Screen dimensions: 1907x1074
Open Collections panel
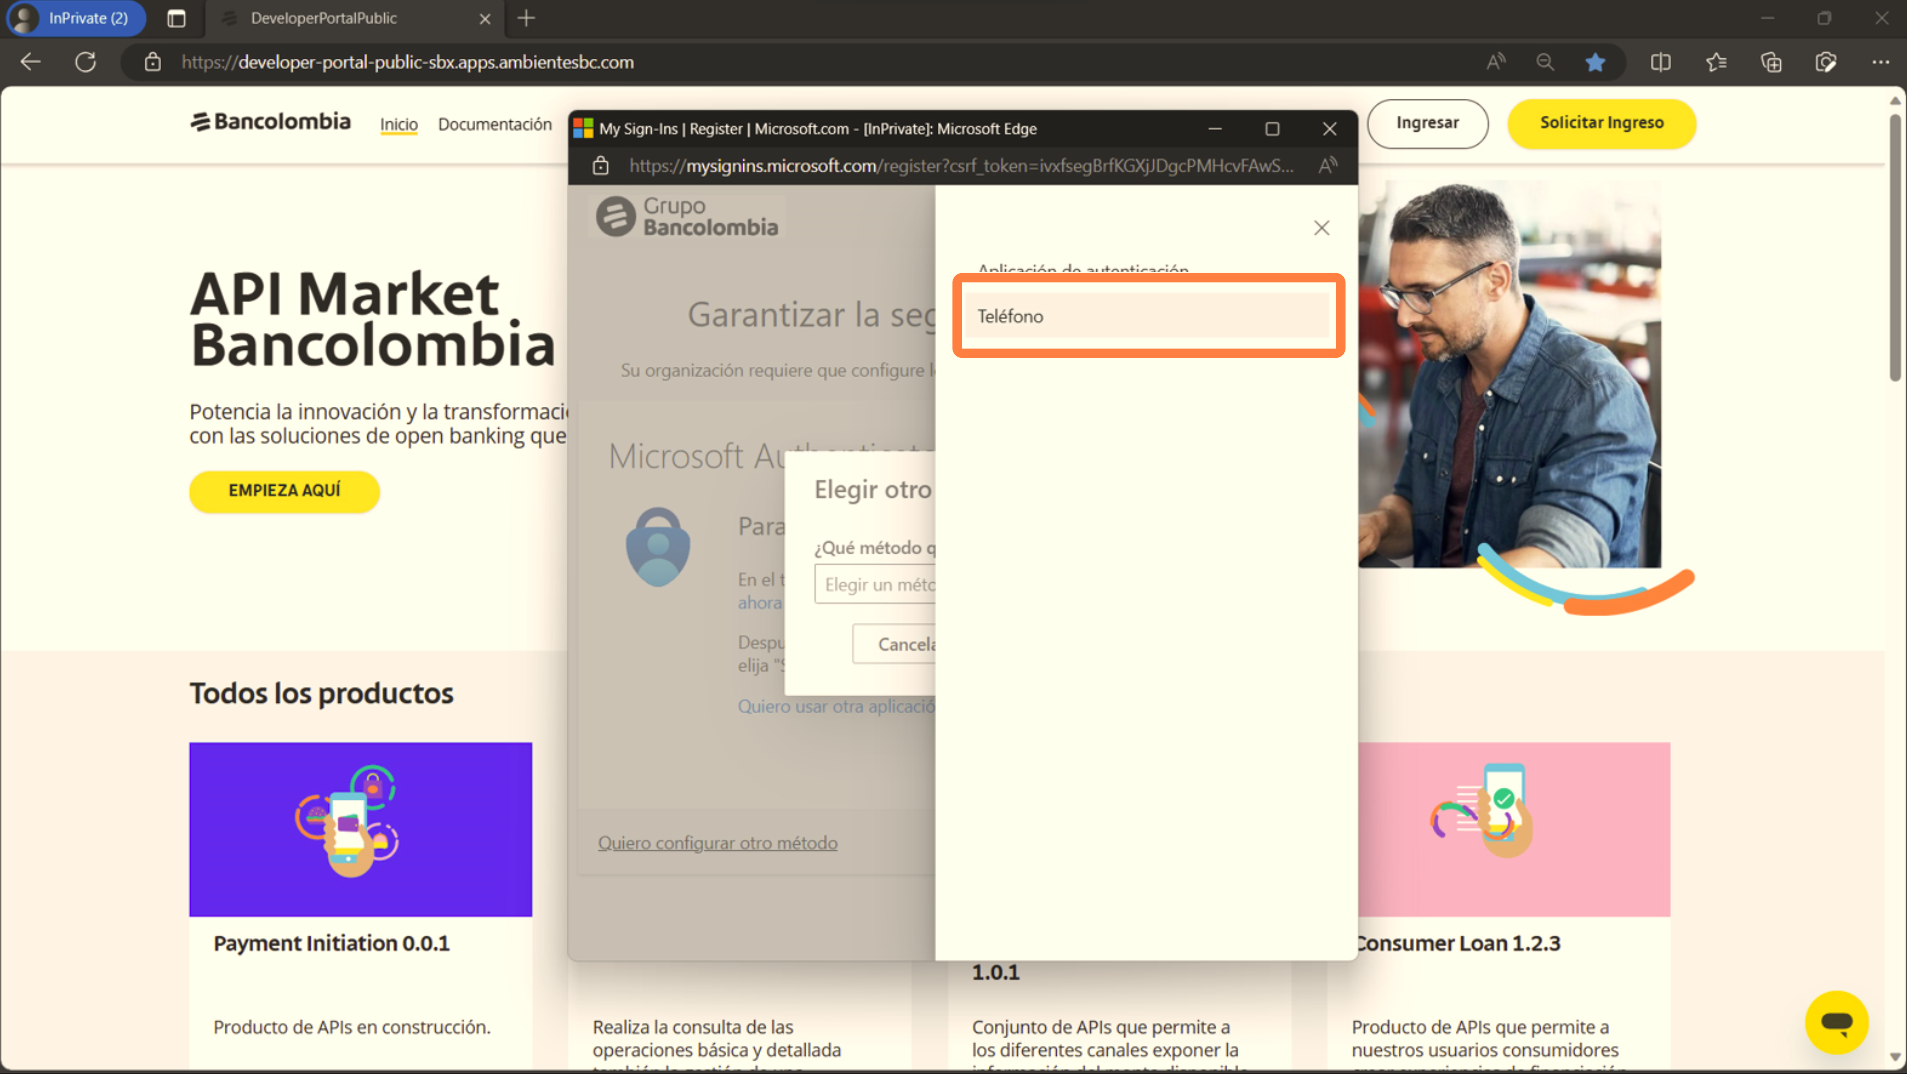tap(1771, 62)
